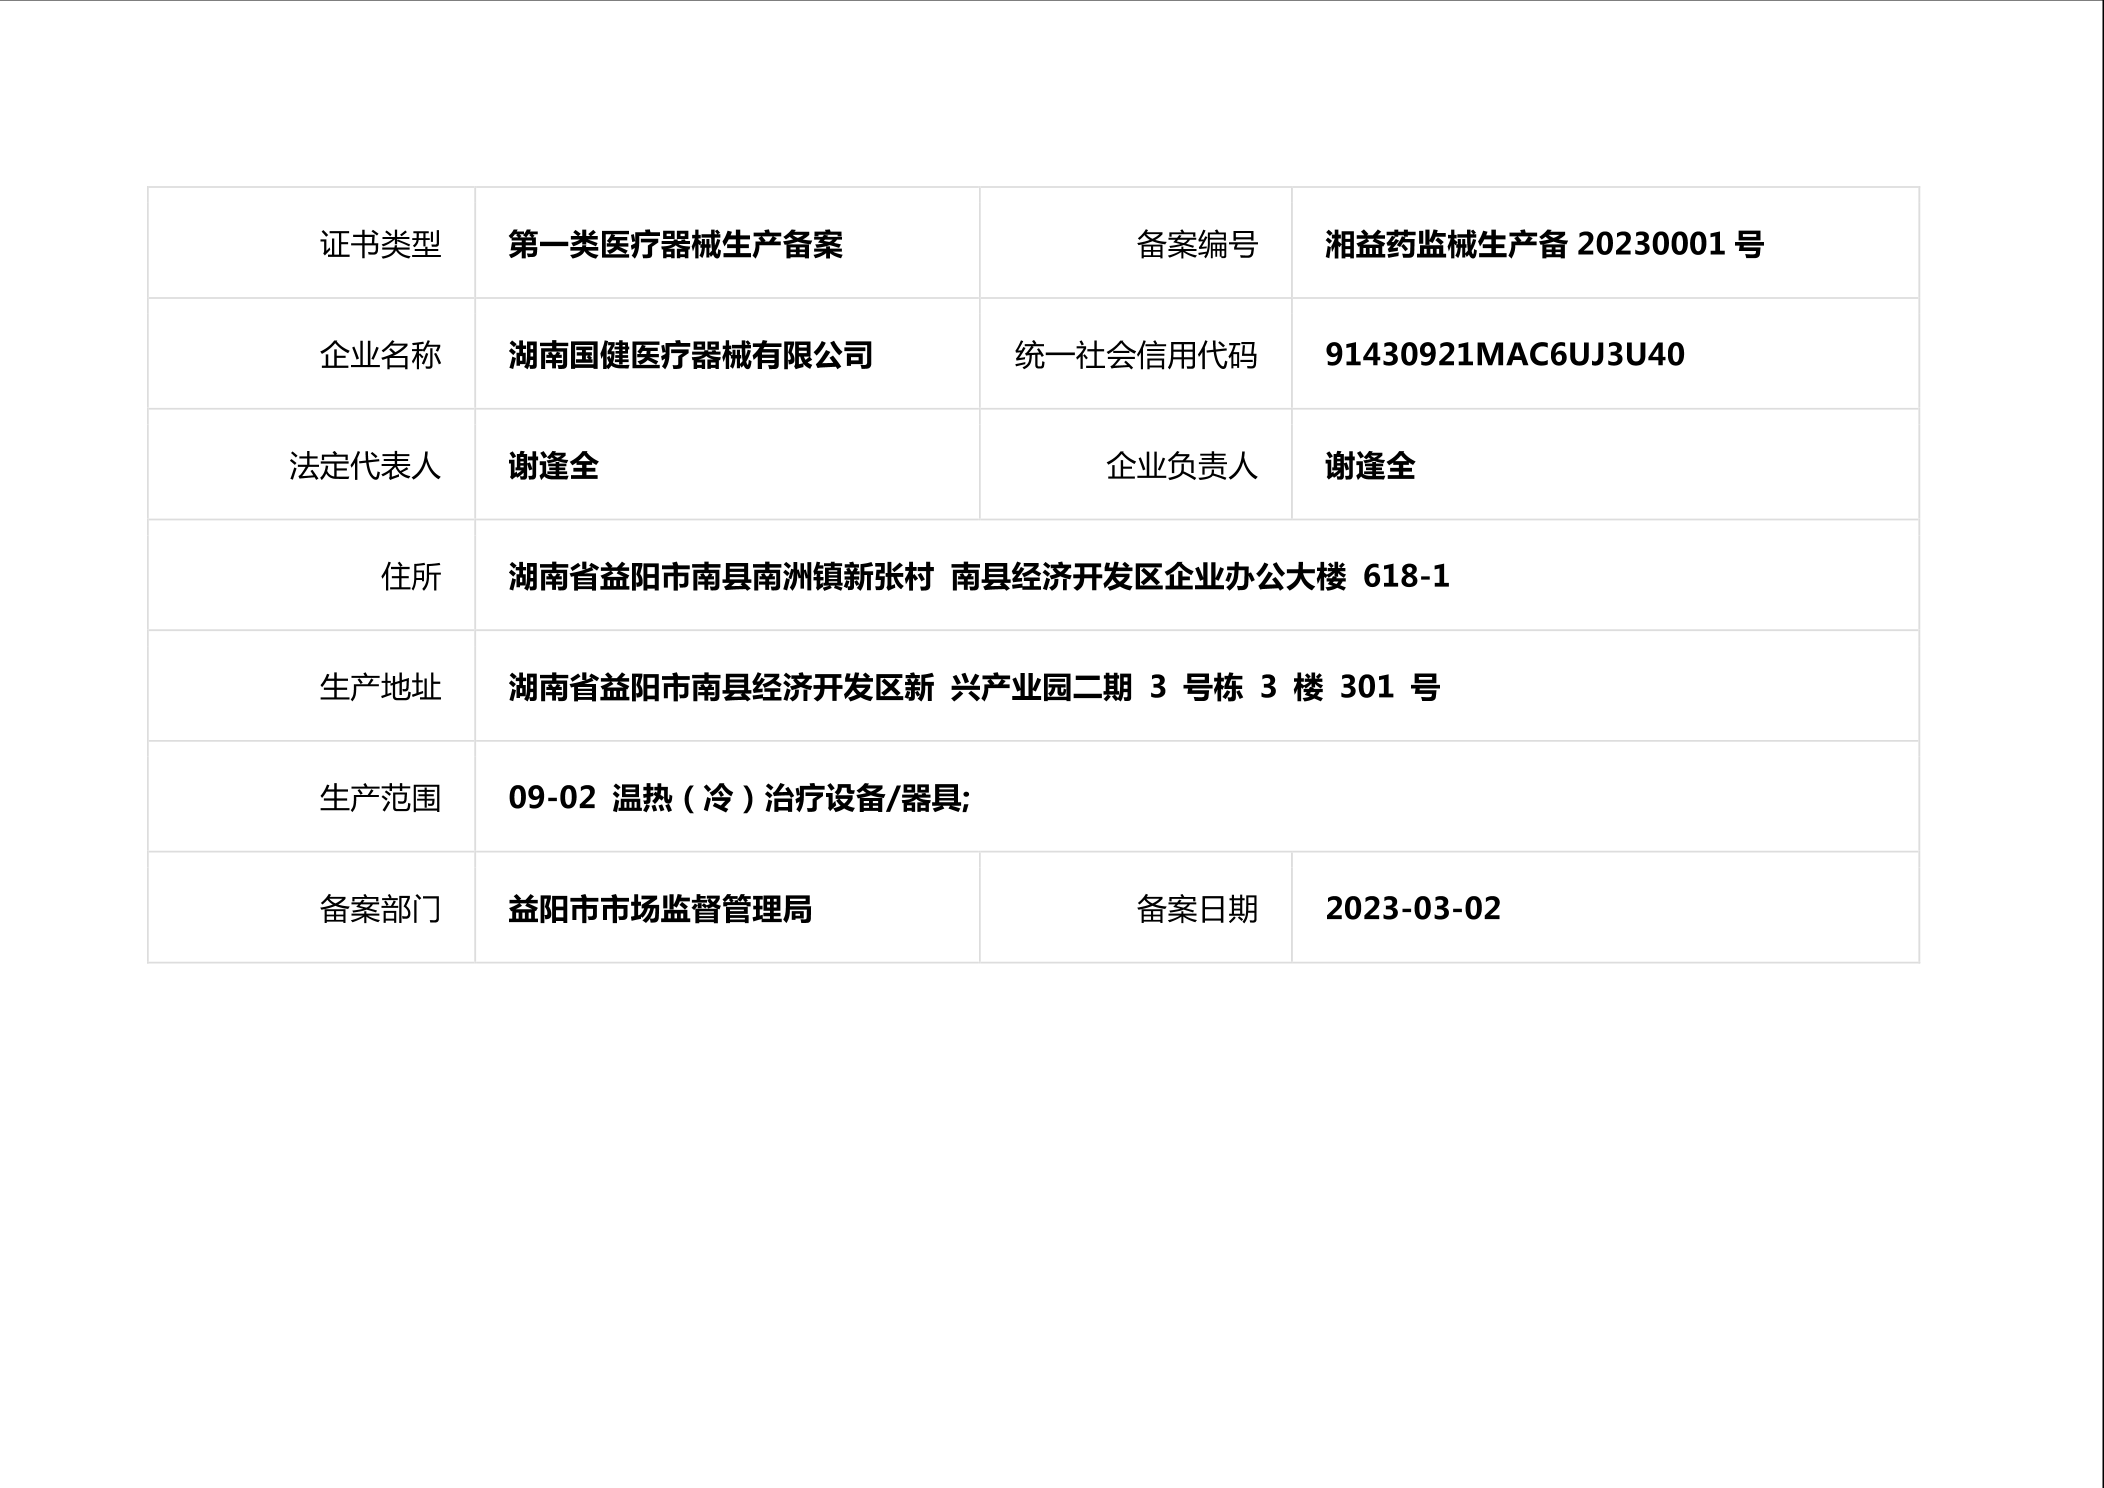
Task: Click the 统一社会信用代码 label
Action: click(1135, 355)
